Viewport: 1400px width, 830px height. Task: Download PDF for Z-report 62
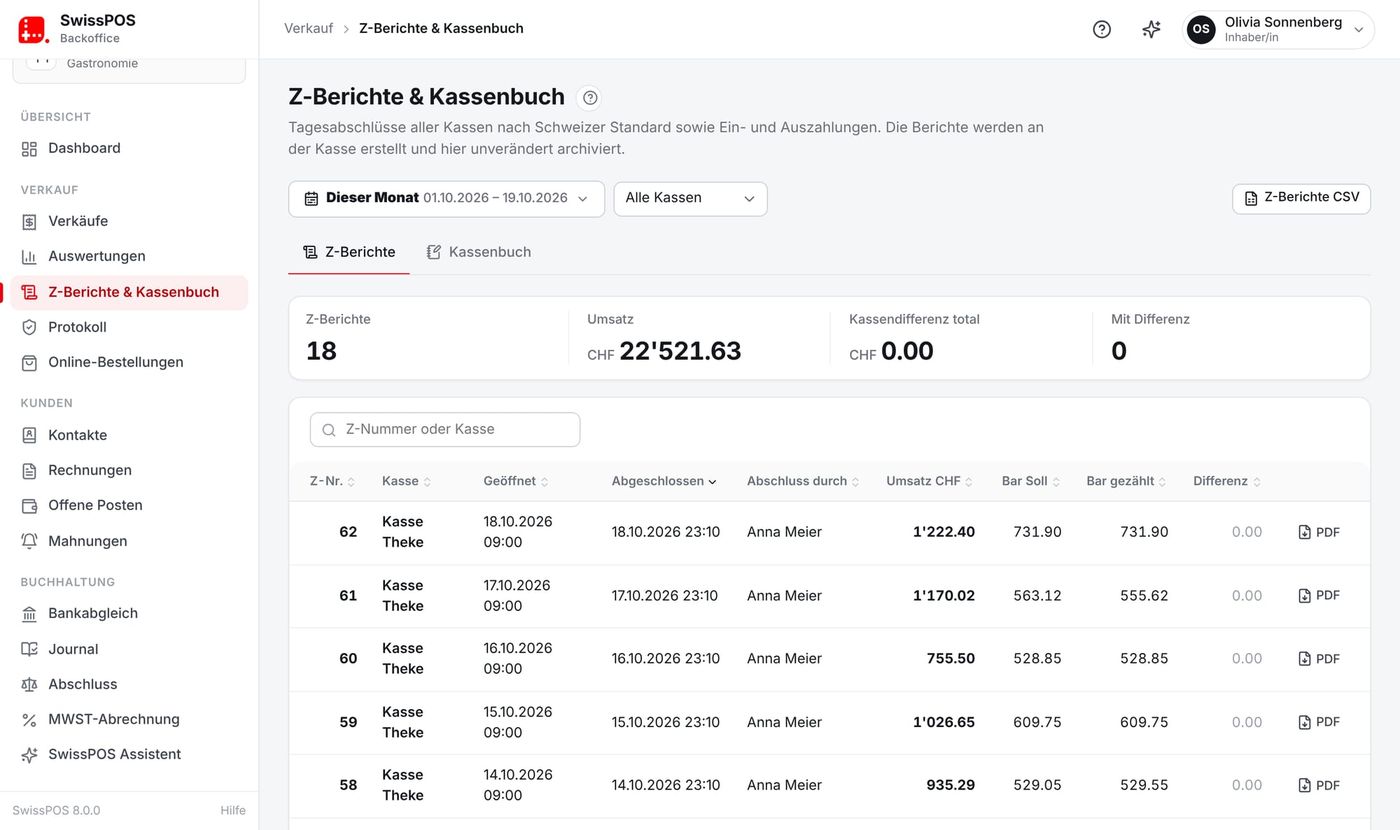1318,532
